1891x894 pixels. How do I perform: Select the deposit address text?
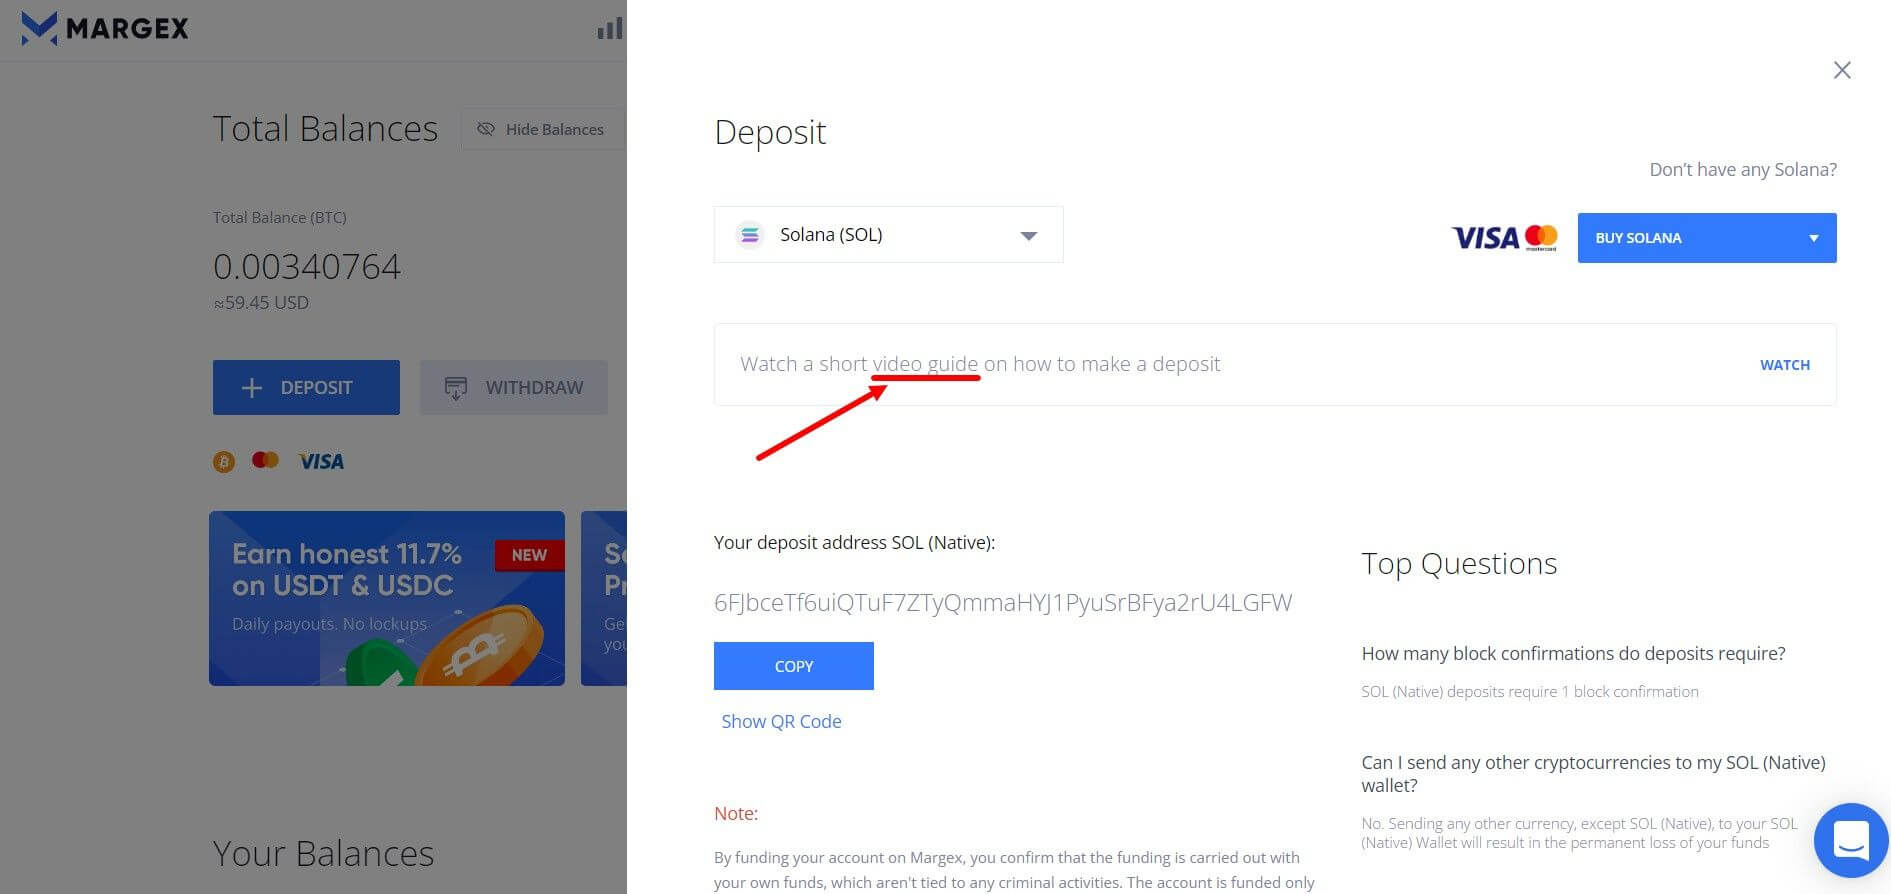click(x=1003, y=602)
